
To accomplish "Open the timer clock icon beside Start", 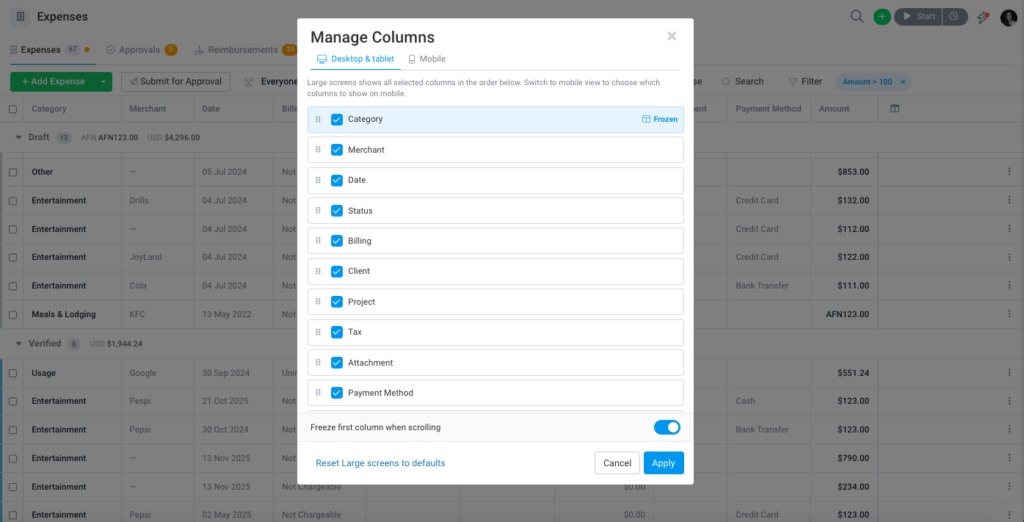I will click(954, 16).
